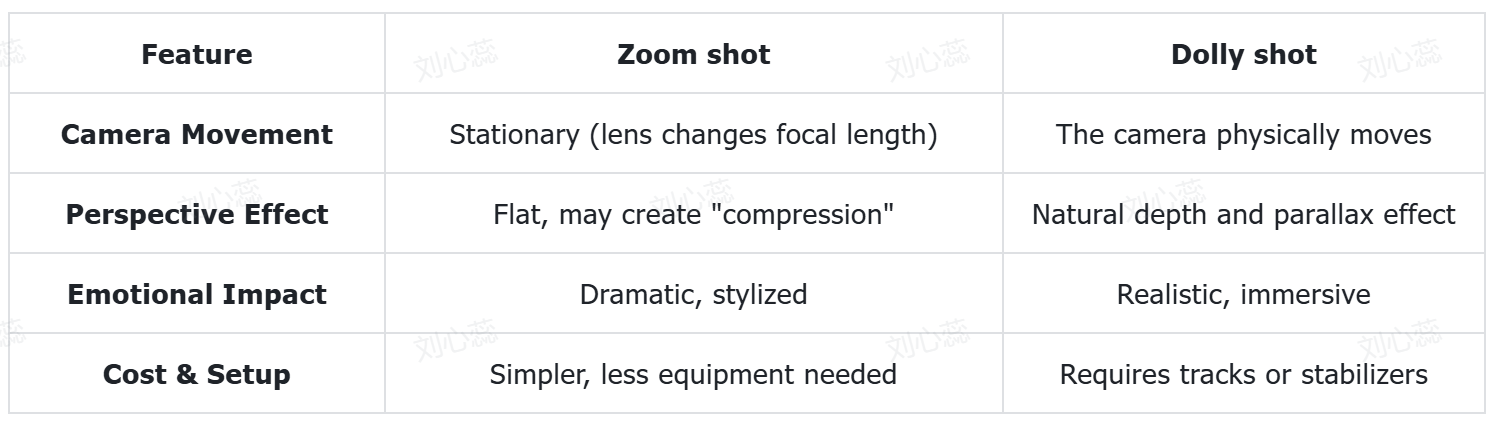Select "The camera physically moves" cell
Image resolution: width=1500 pixels, height=422 pixels.
pyautogui.click(x=1243, y=134)
